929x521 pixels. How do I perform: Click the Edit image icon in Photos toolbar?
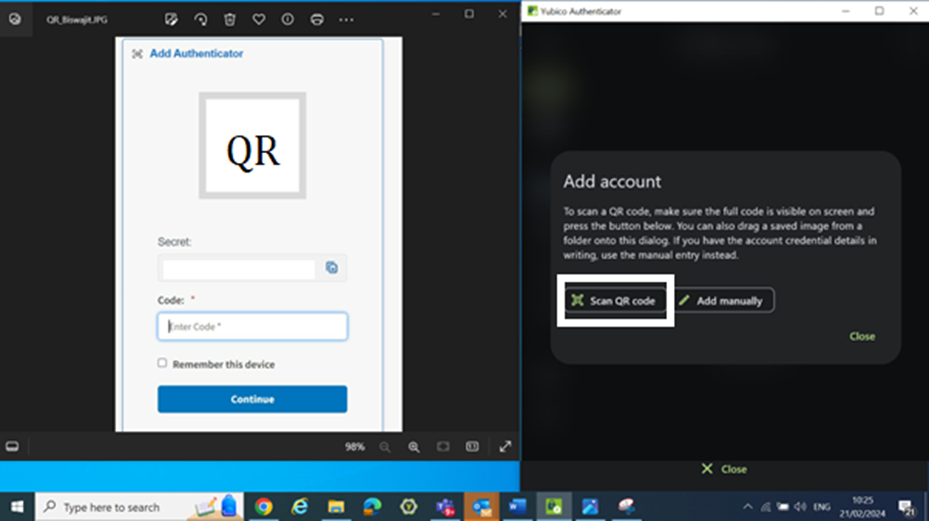171,20
